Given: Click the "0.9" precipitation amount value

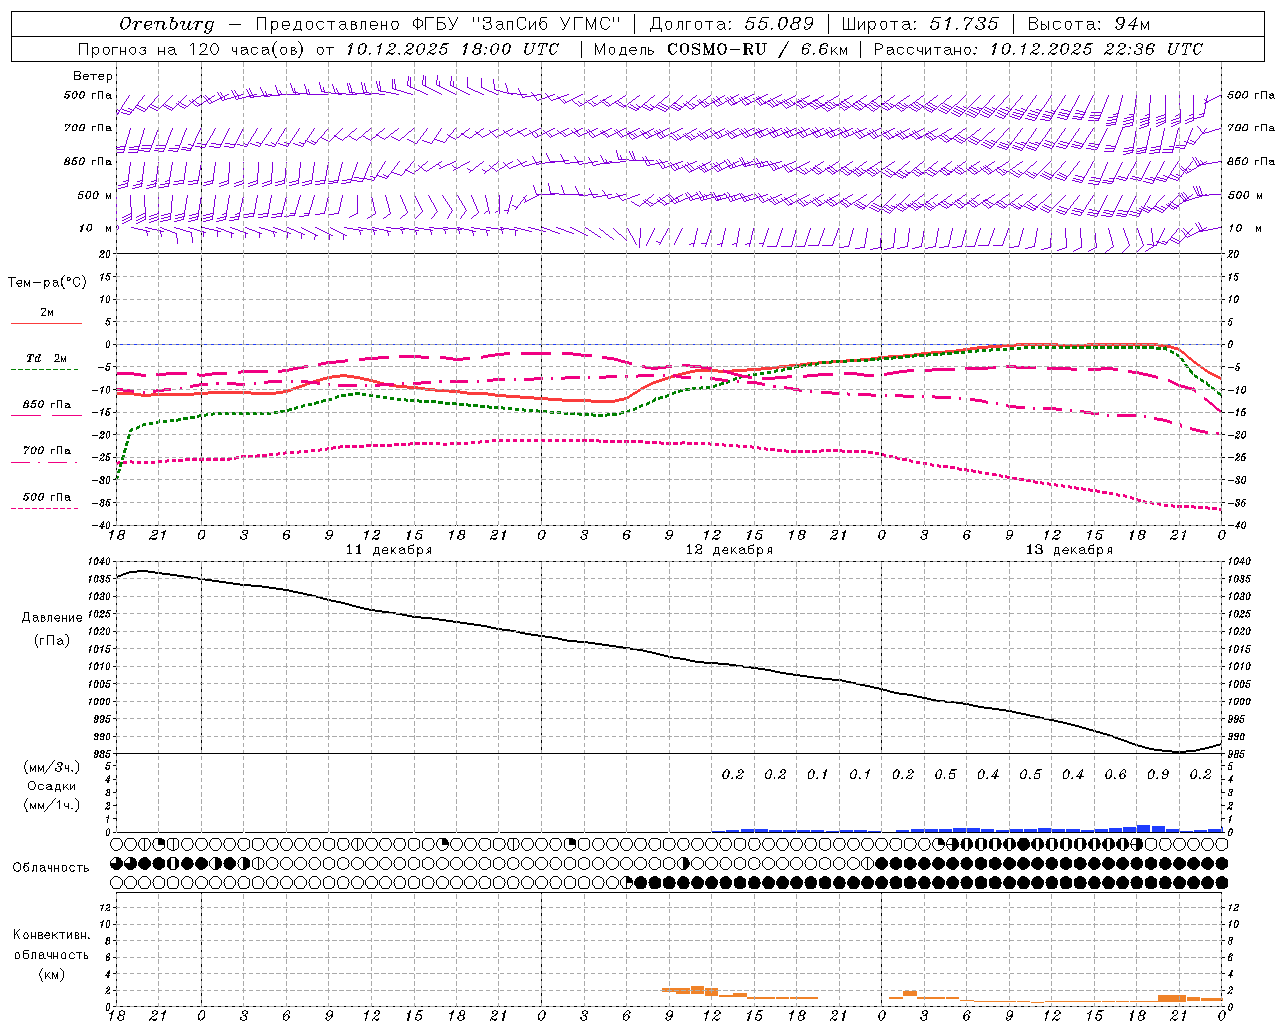Looking at the screenshot, I should pos(1158,775).
